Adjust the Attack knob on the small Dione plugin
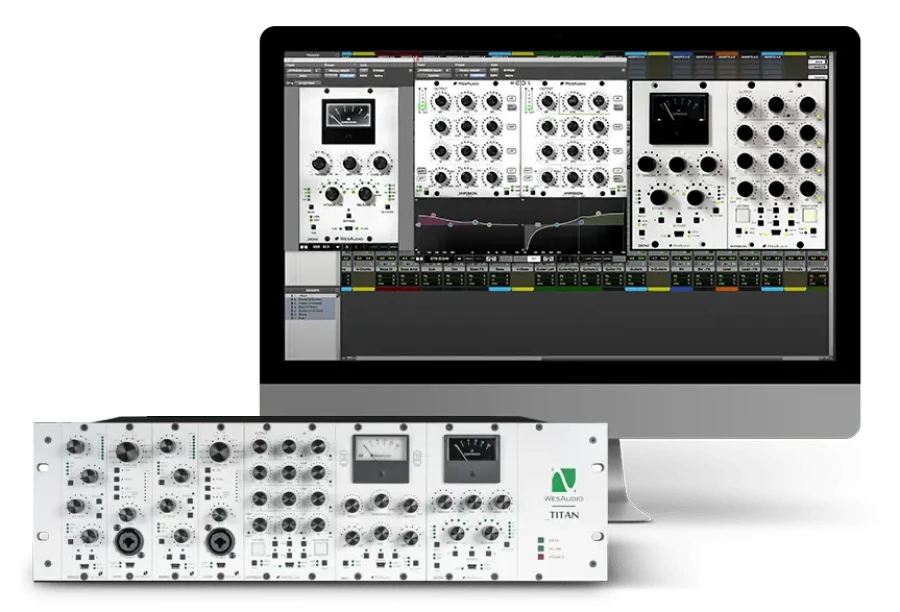Viewport: 900px width, 612px height. tap(332, 193)
